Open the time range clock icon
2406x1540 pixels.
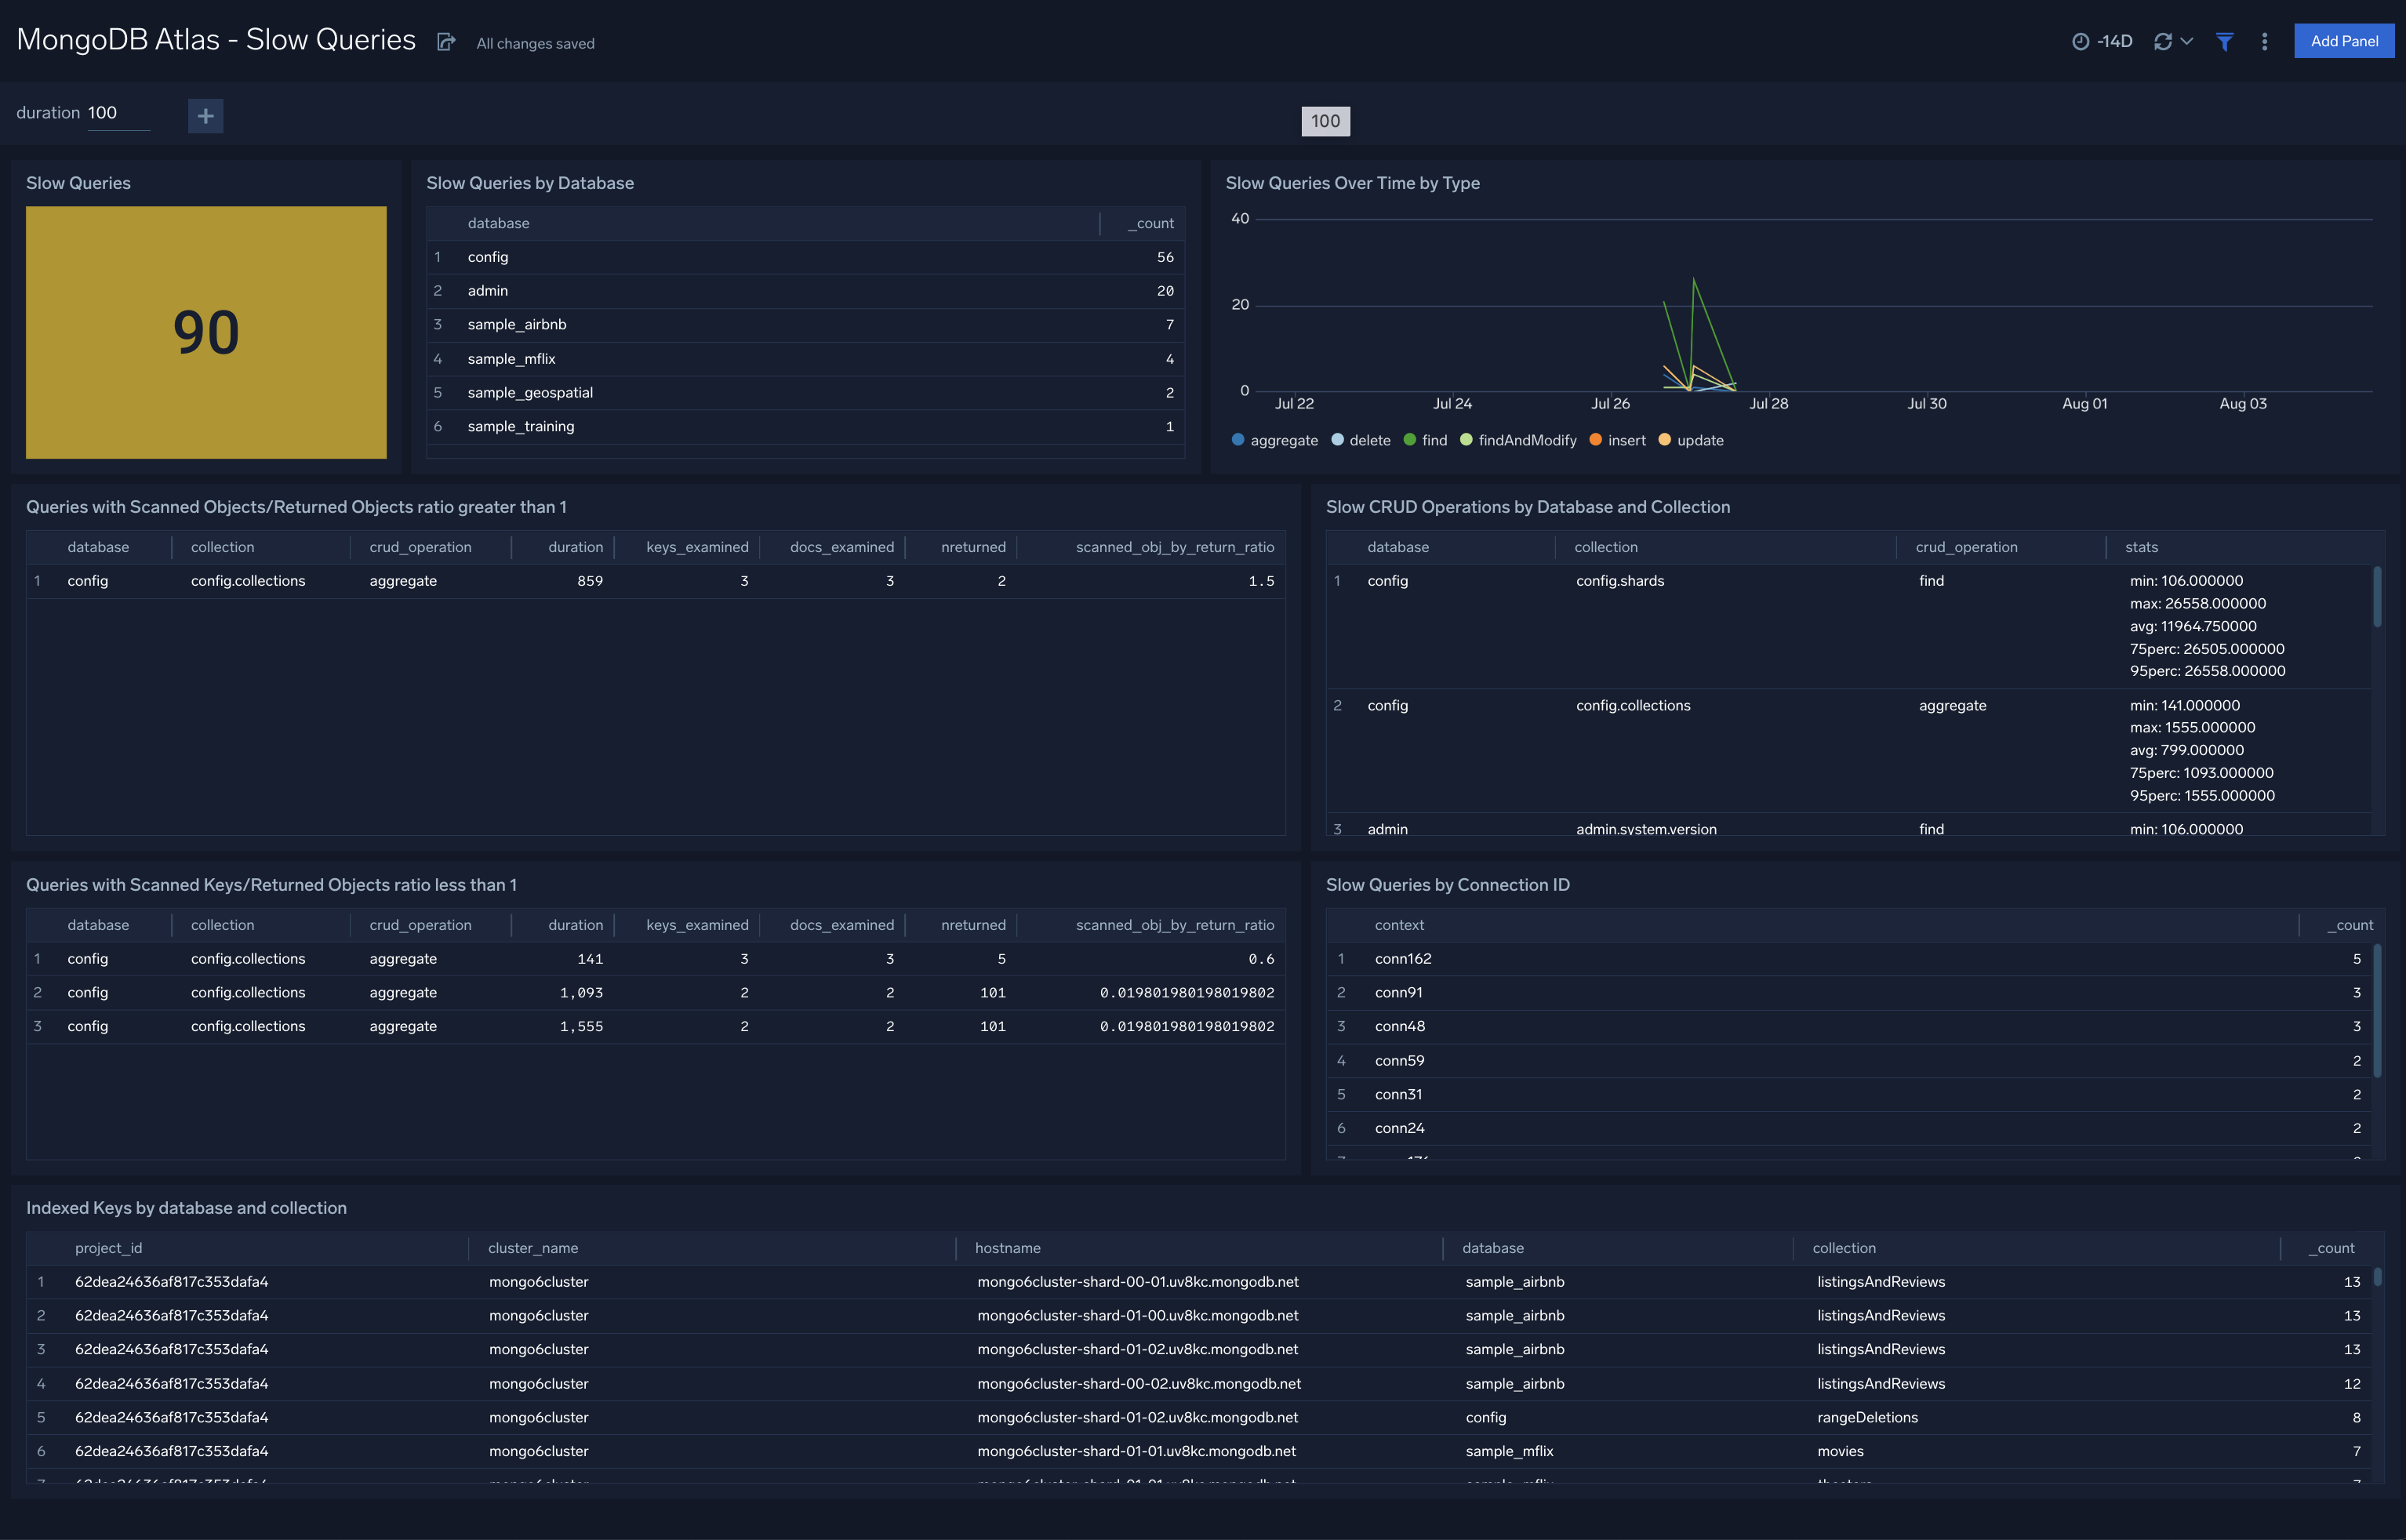pos(2081,41)
